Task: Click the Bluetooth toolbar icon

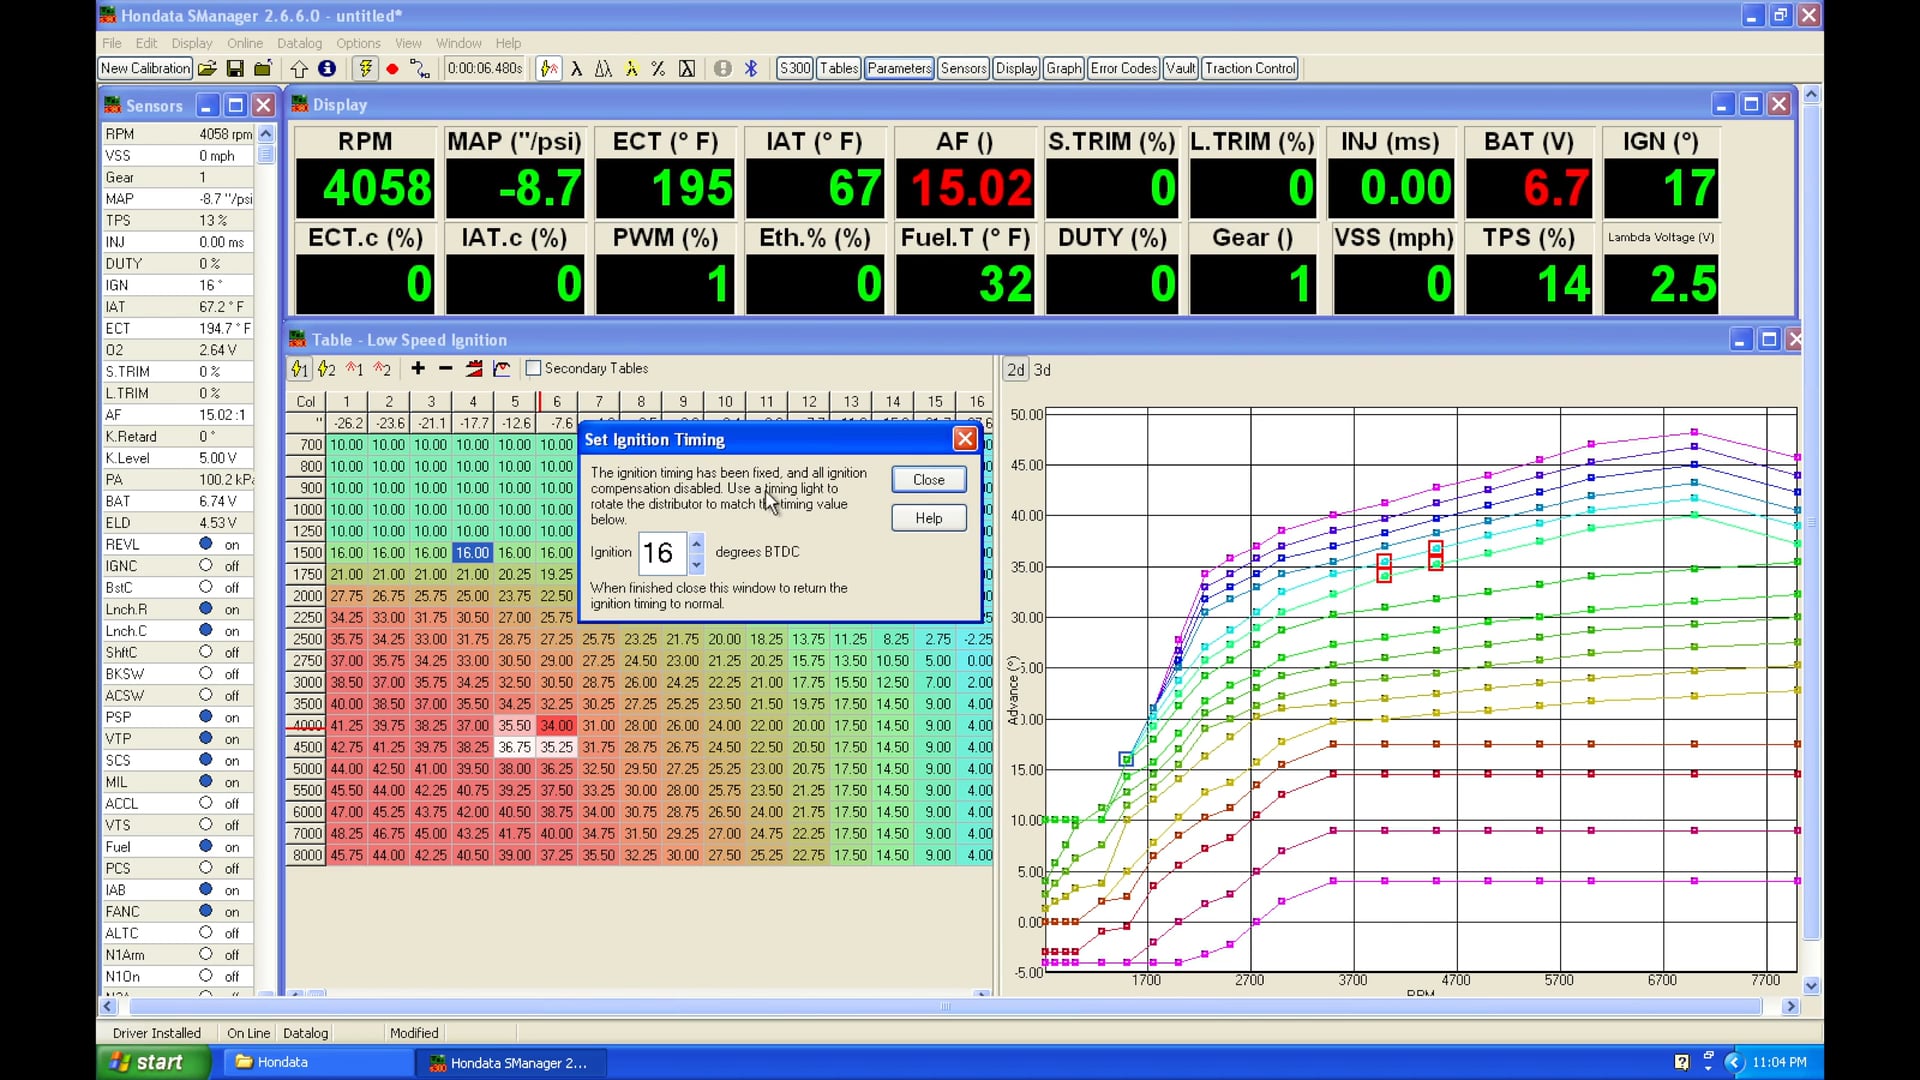Action: [x=750, y=68]
